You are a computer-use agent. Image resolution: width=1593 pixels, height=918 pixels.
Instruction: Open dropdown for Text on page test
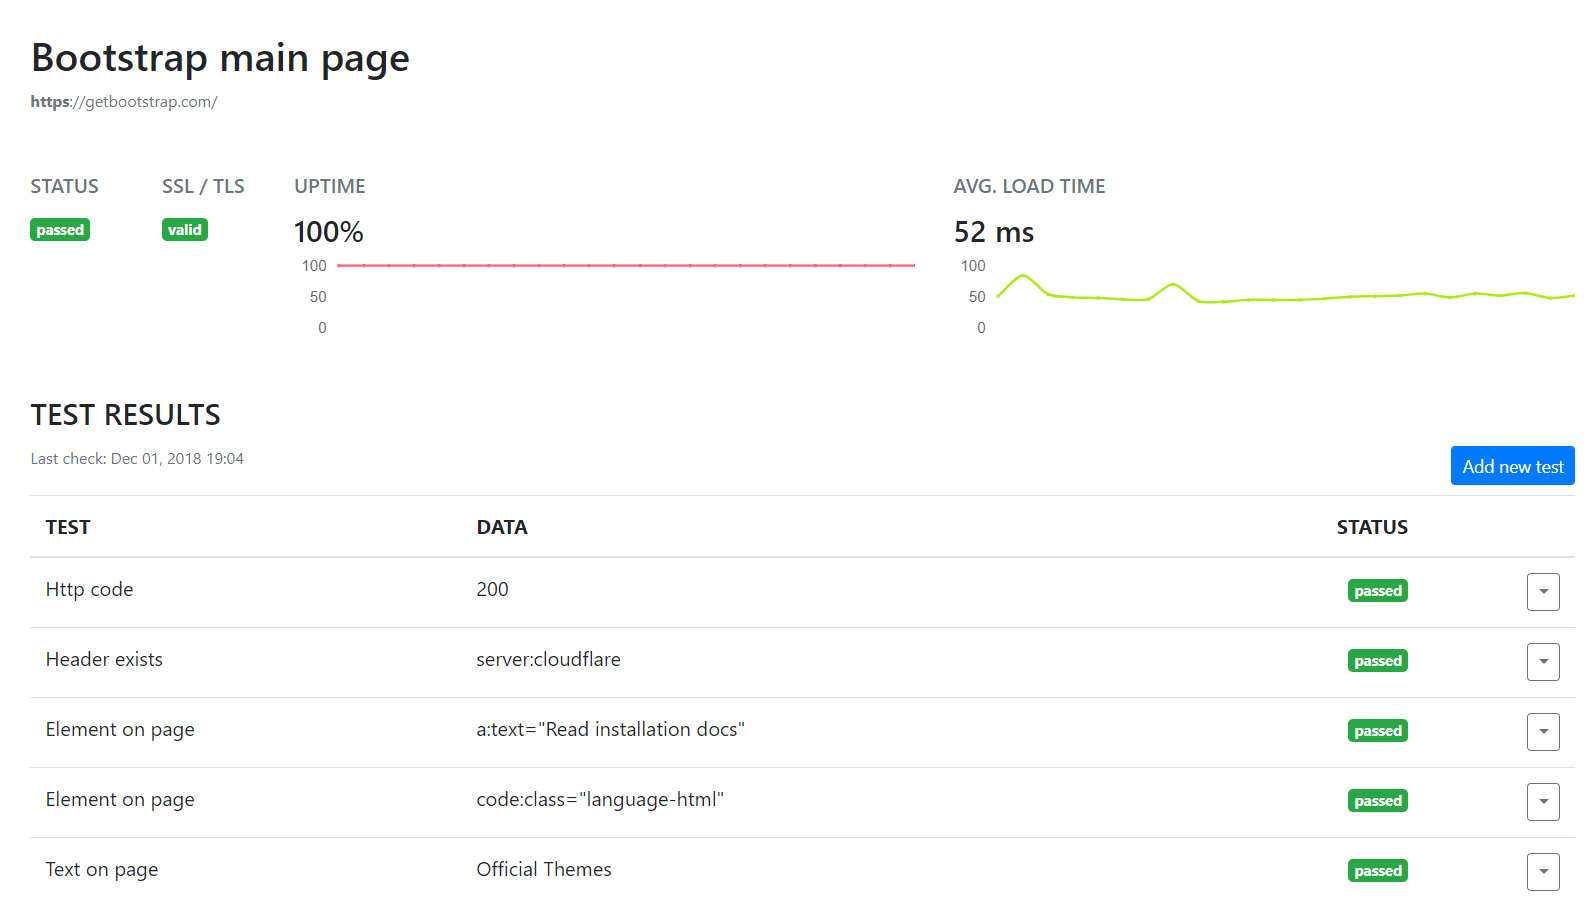(1542, 872)
